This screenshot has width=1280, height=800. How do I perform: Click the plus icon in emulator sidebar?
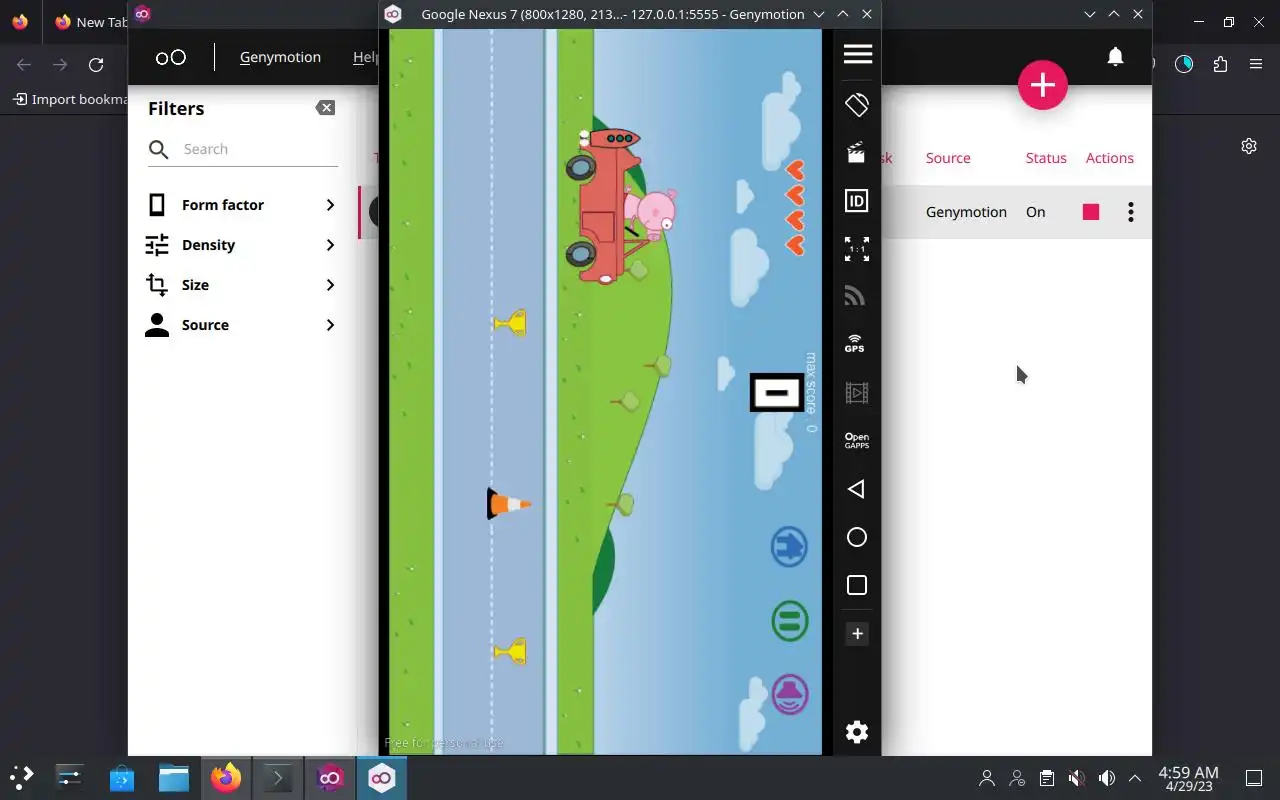tap(857, 633)
